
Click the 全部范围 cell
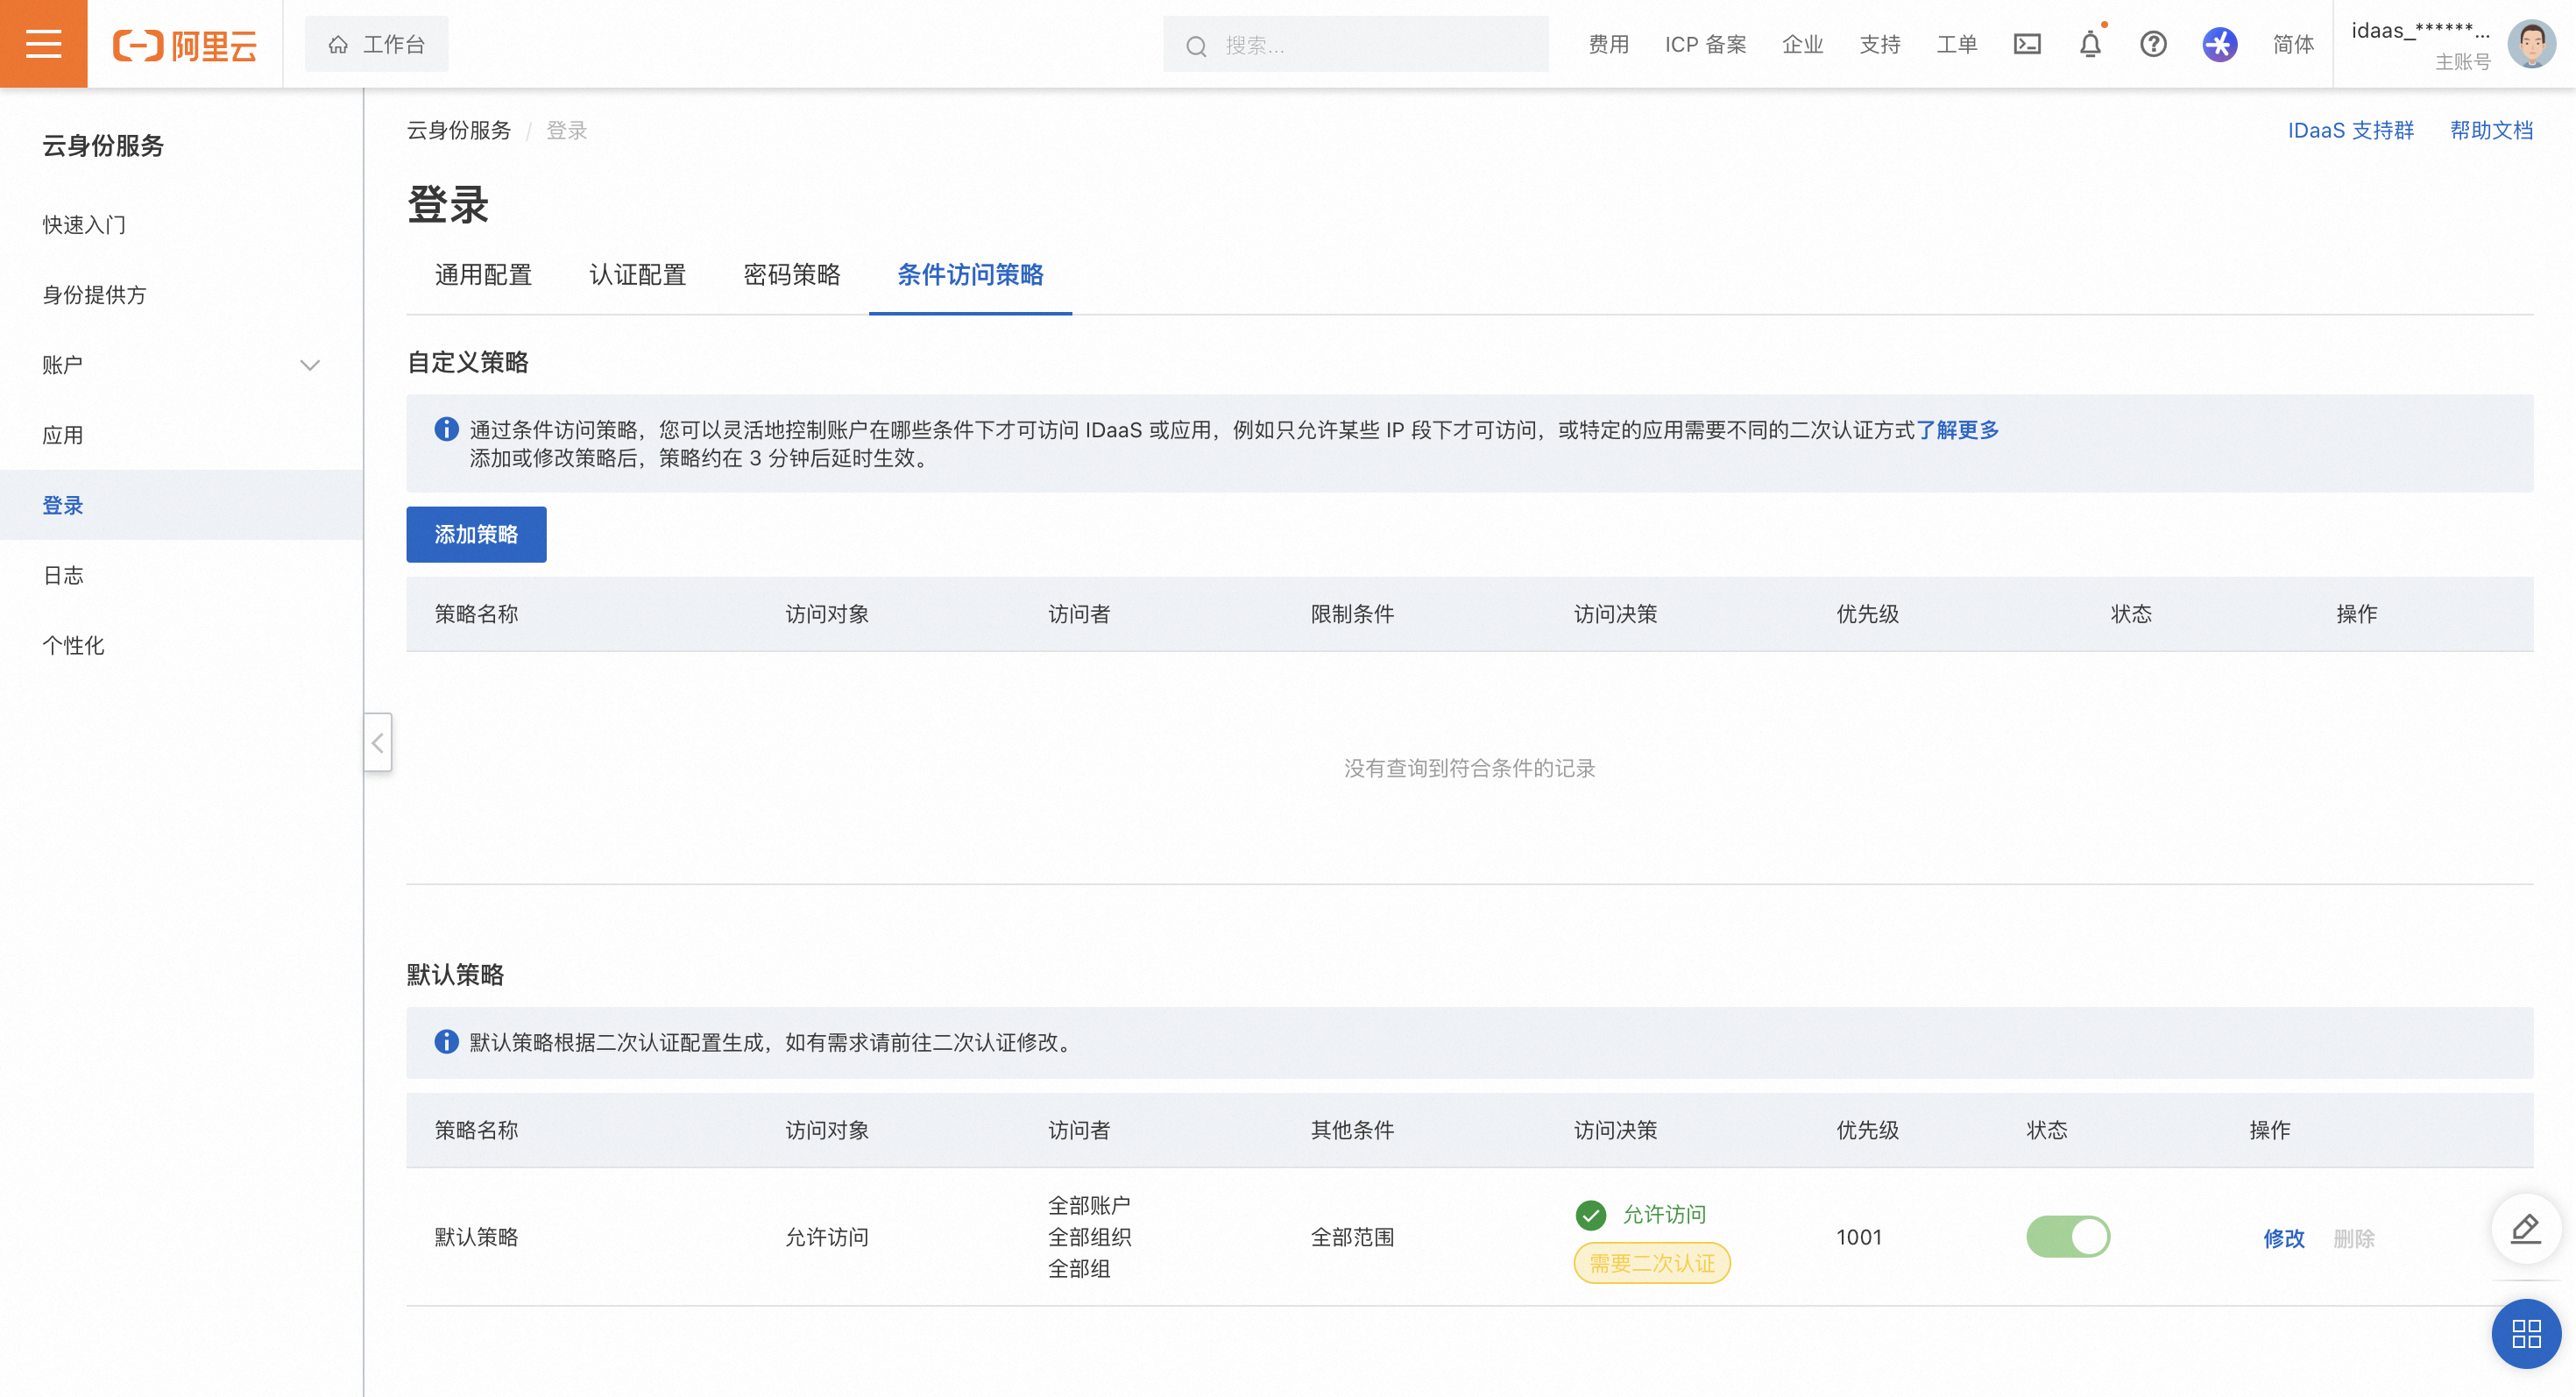pyautogui.click(x=1352, y=1237)
